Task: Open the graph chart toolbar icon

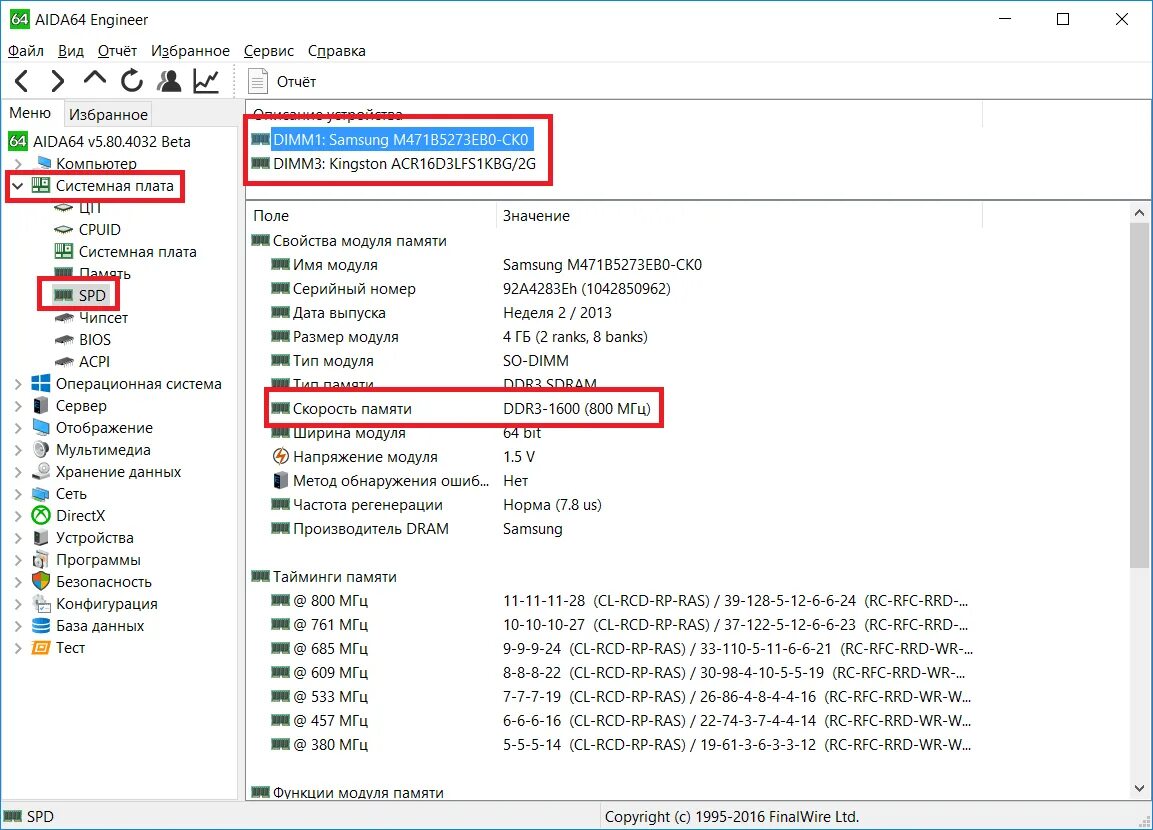Action: tap(206, 81)
